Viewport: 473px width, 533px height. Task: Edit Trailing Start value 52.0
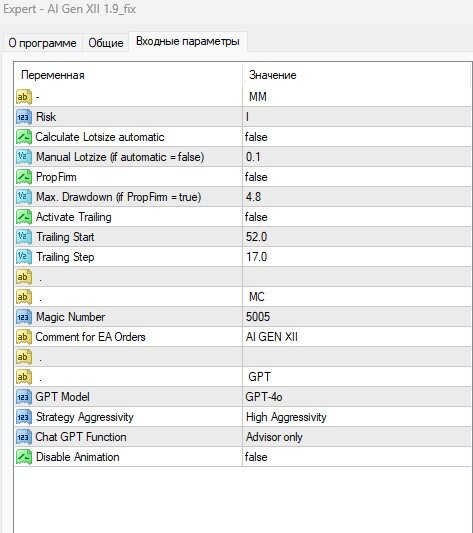point(357,237)
